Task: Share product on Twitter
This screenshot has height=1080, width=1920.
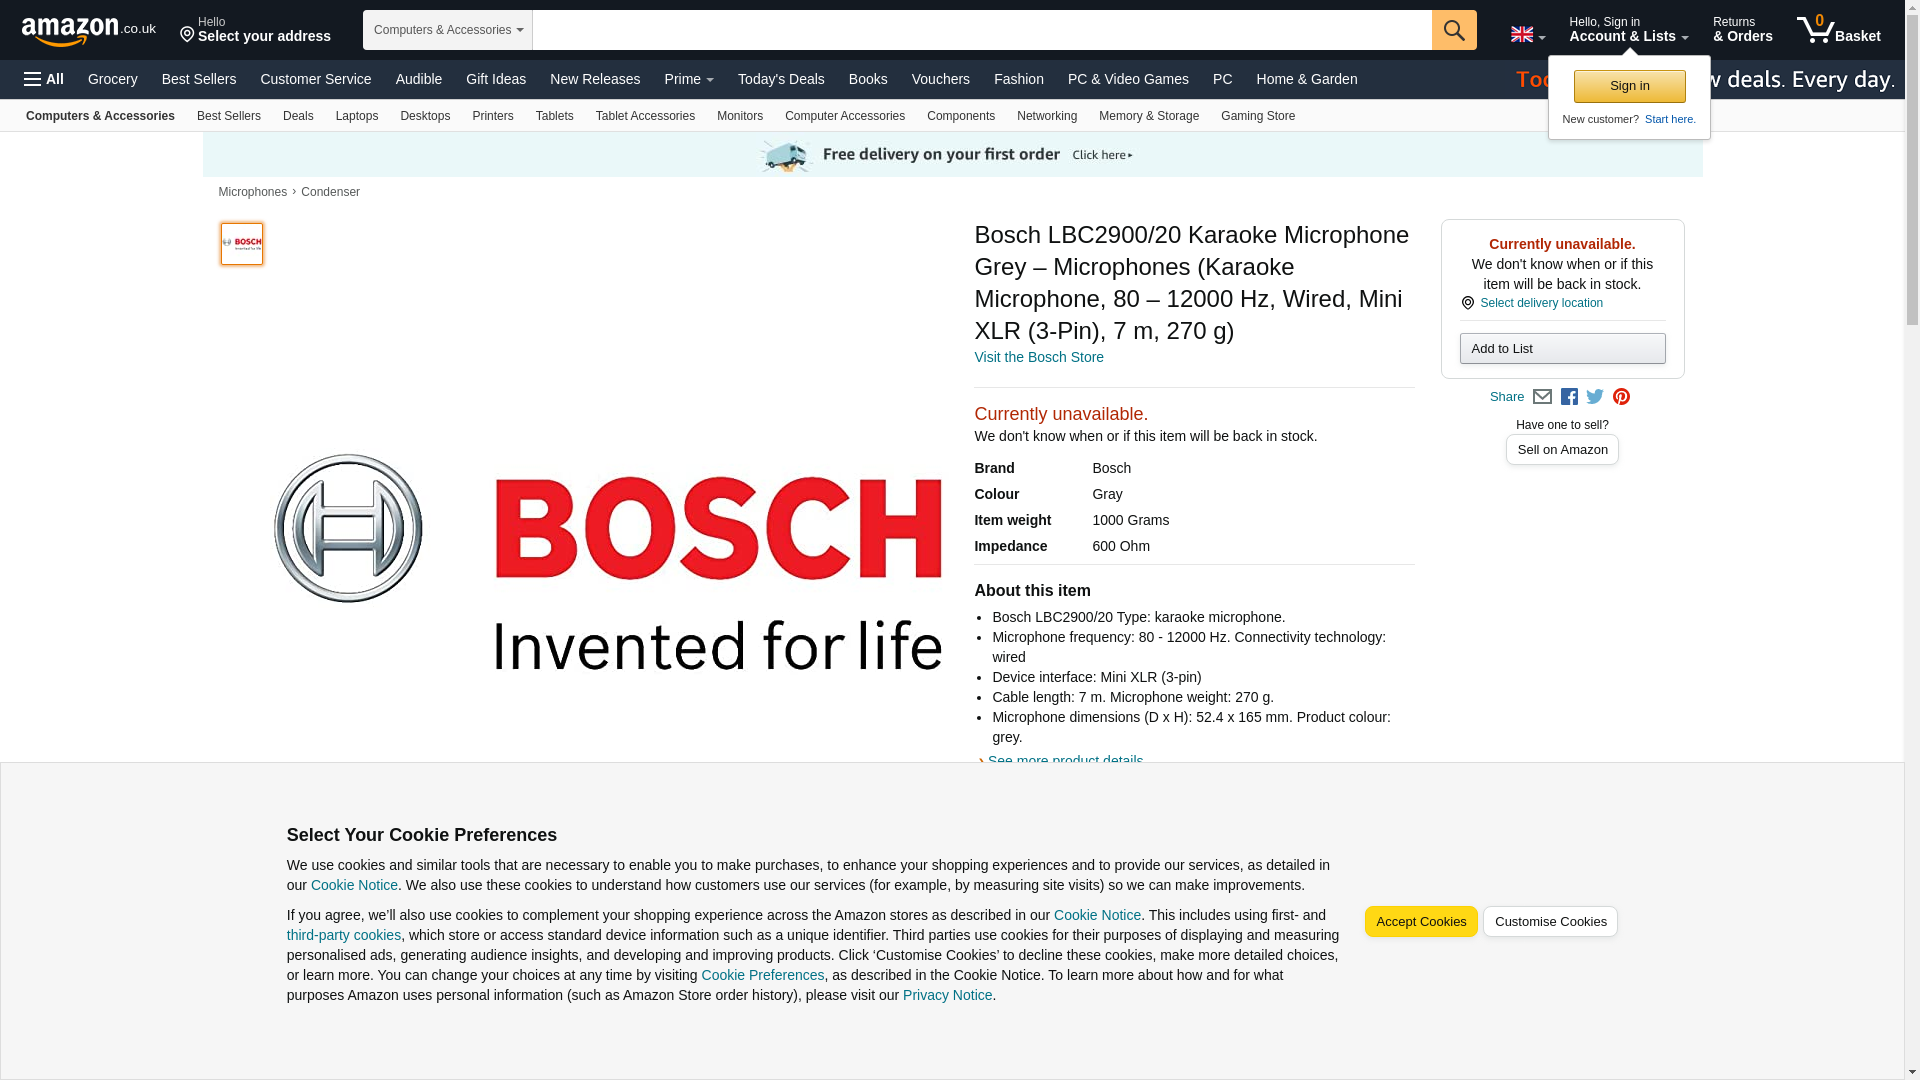Action: point(1595,397)
